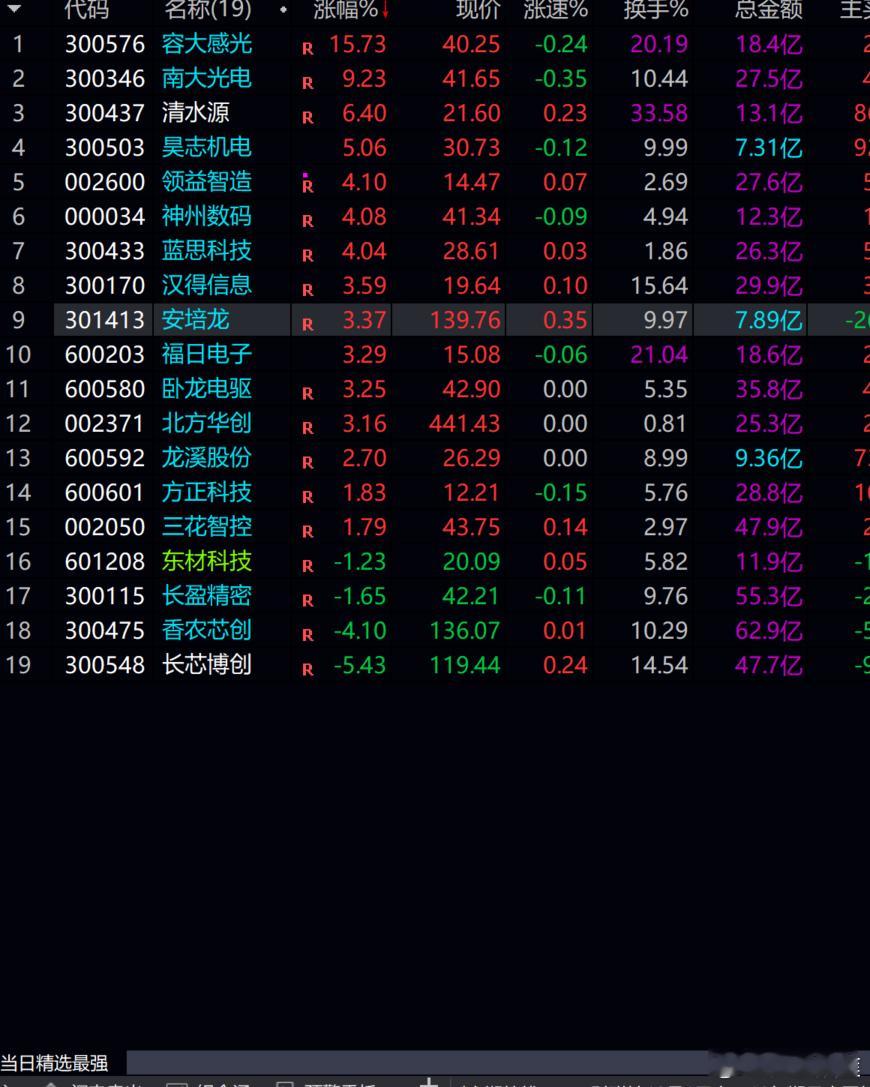Select stock name 长芯博创
This screenshot has height=1087, width=870.
207,665
